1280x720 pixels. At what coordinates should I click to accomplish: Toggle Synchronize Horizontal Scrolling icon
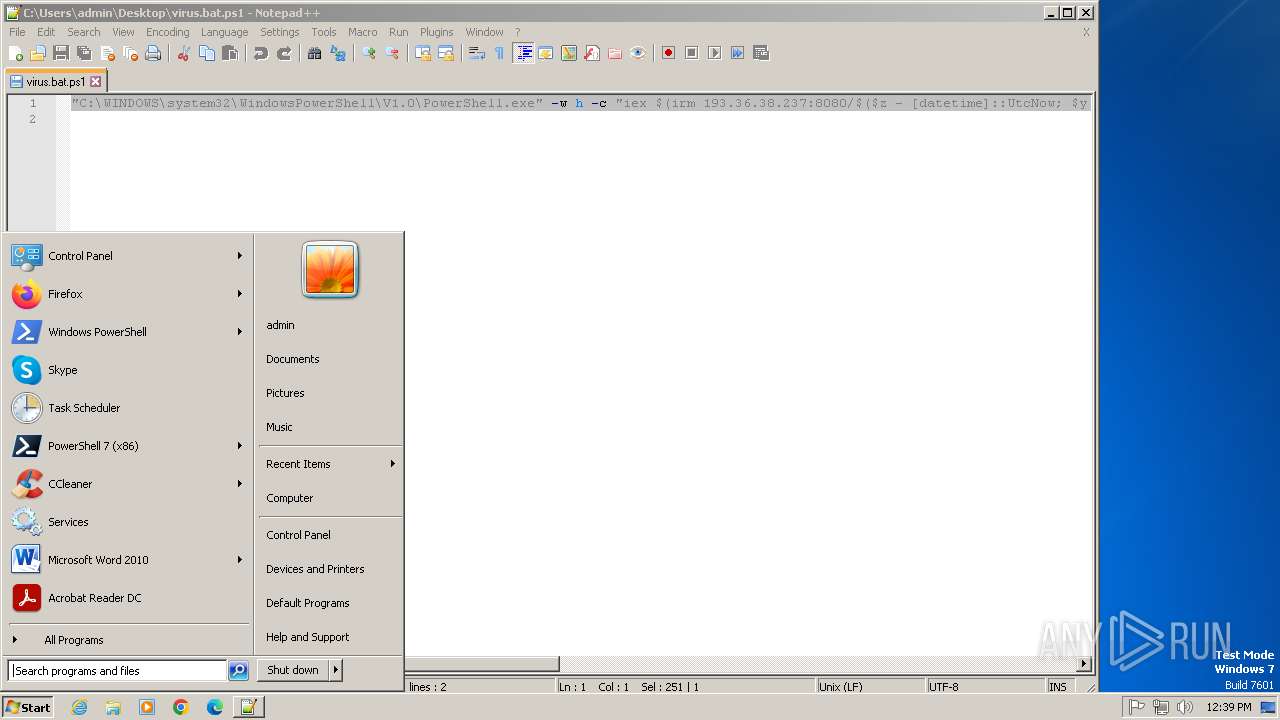tap(446, 53)
